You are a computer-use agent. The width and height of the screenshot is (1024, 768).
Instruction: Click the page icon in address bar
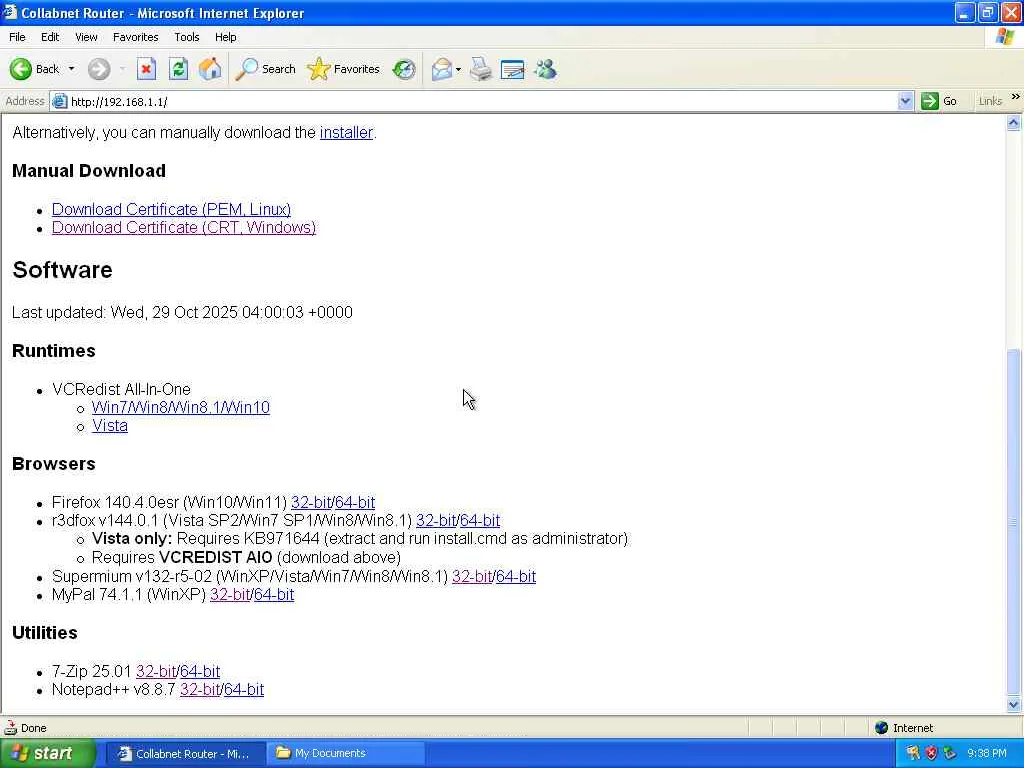(x=59, y=101)
